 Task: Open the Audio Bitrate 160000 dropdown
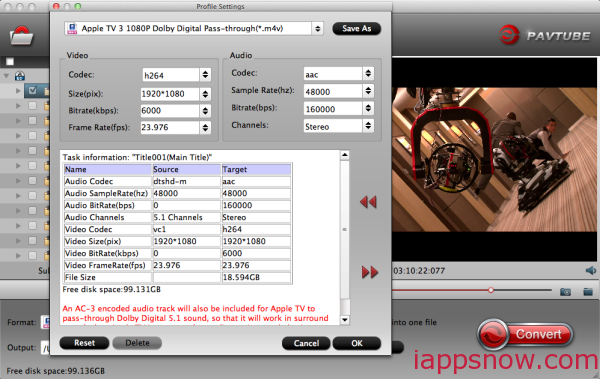click(x=368, y=108)
